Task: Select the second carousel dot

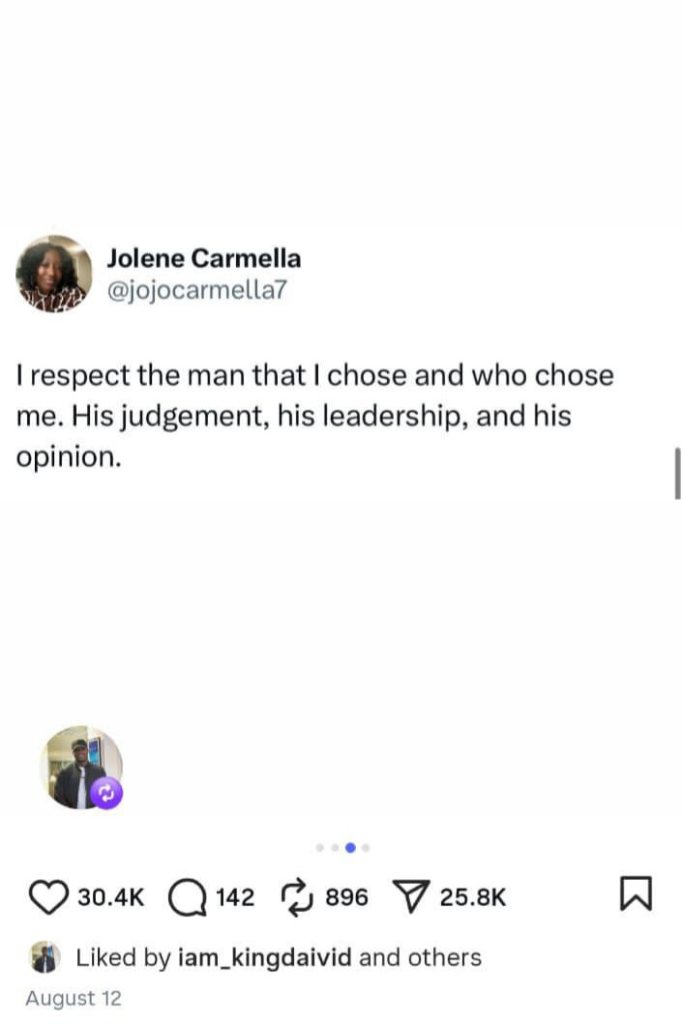Action: (334, 847)
